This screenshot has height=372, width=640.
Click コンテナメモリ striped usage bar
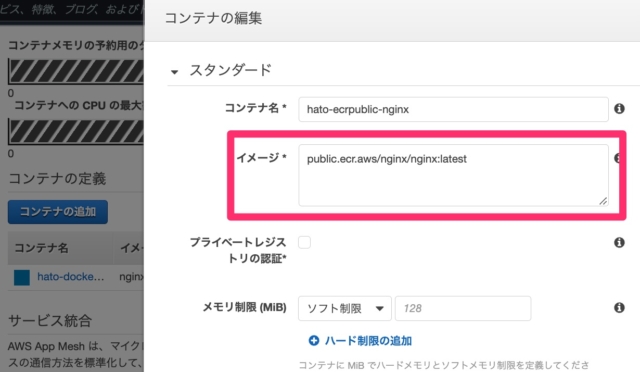coord(76,71)
